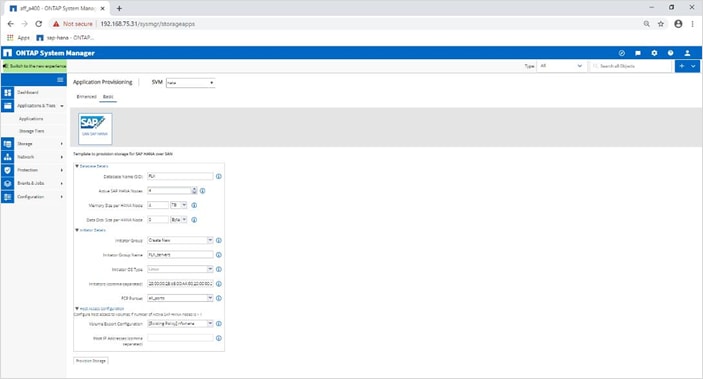Show info for Data Disk Size per HANA Node
This screenshot has width=703, height=379.
(194, 220)
